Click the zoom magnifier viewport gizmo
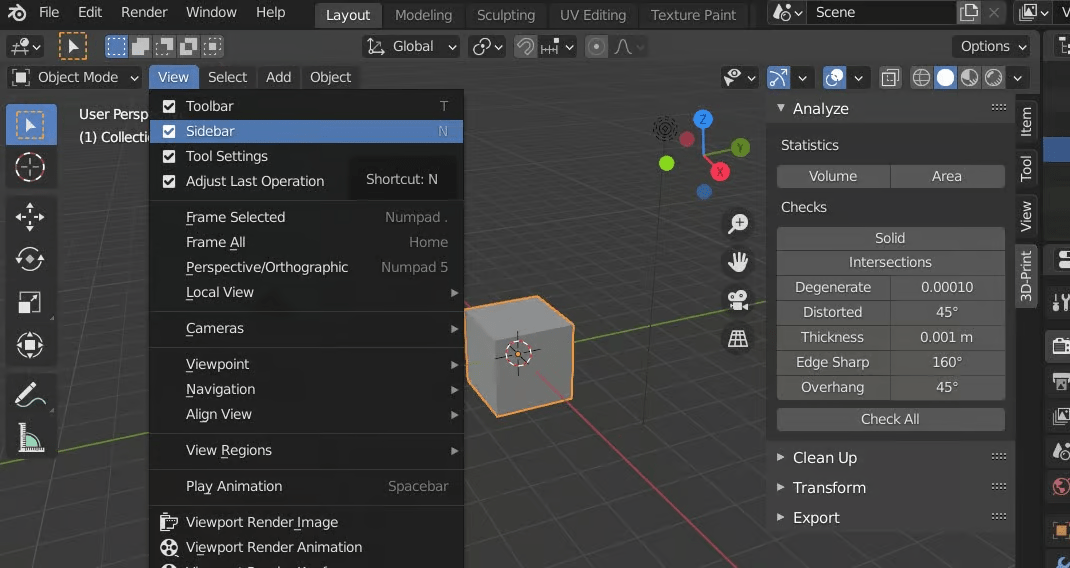Screen dimensions: 1070x568 (738, 224)
